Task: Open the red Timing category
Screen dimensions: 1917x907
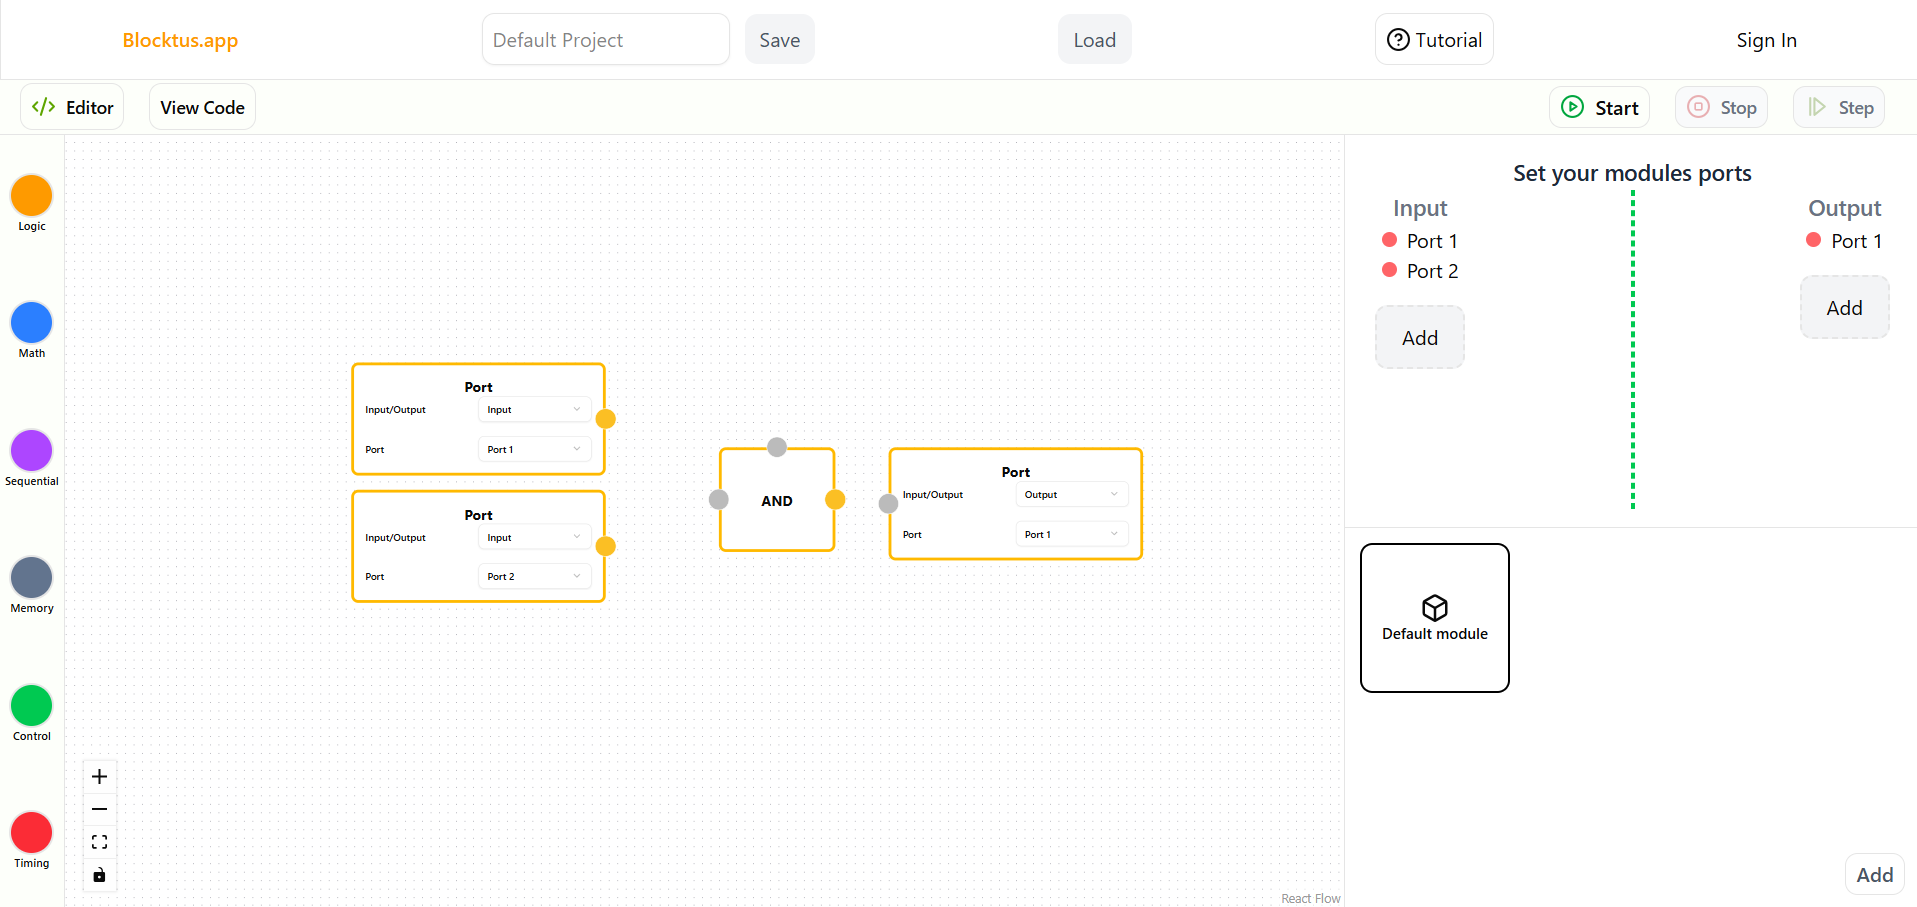Action: 31,833
